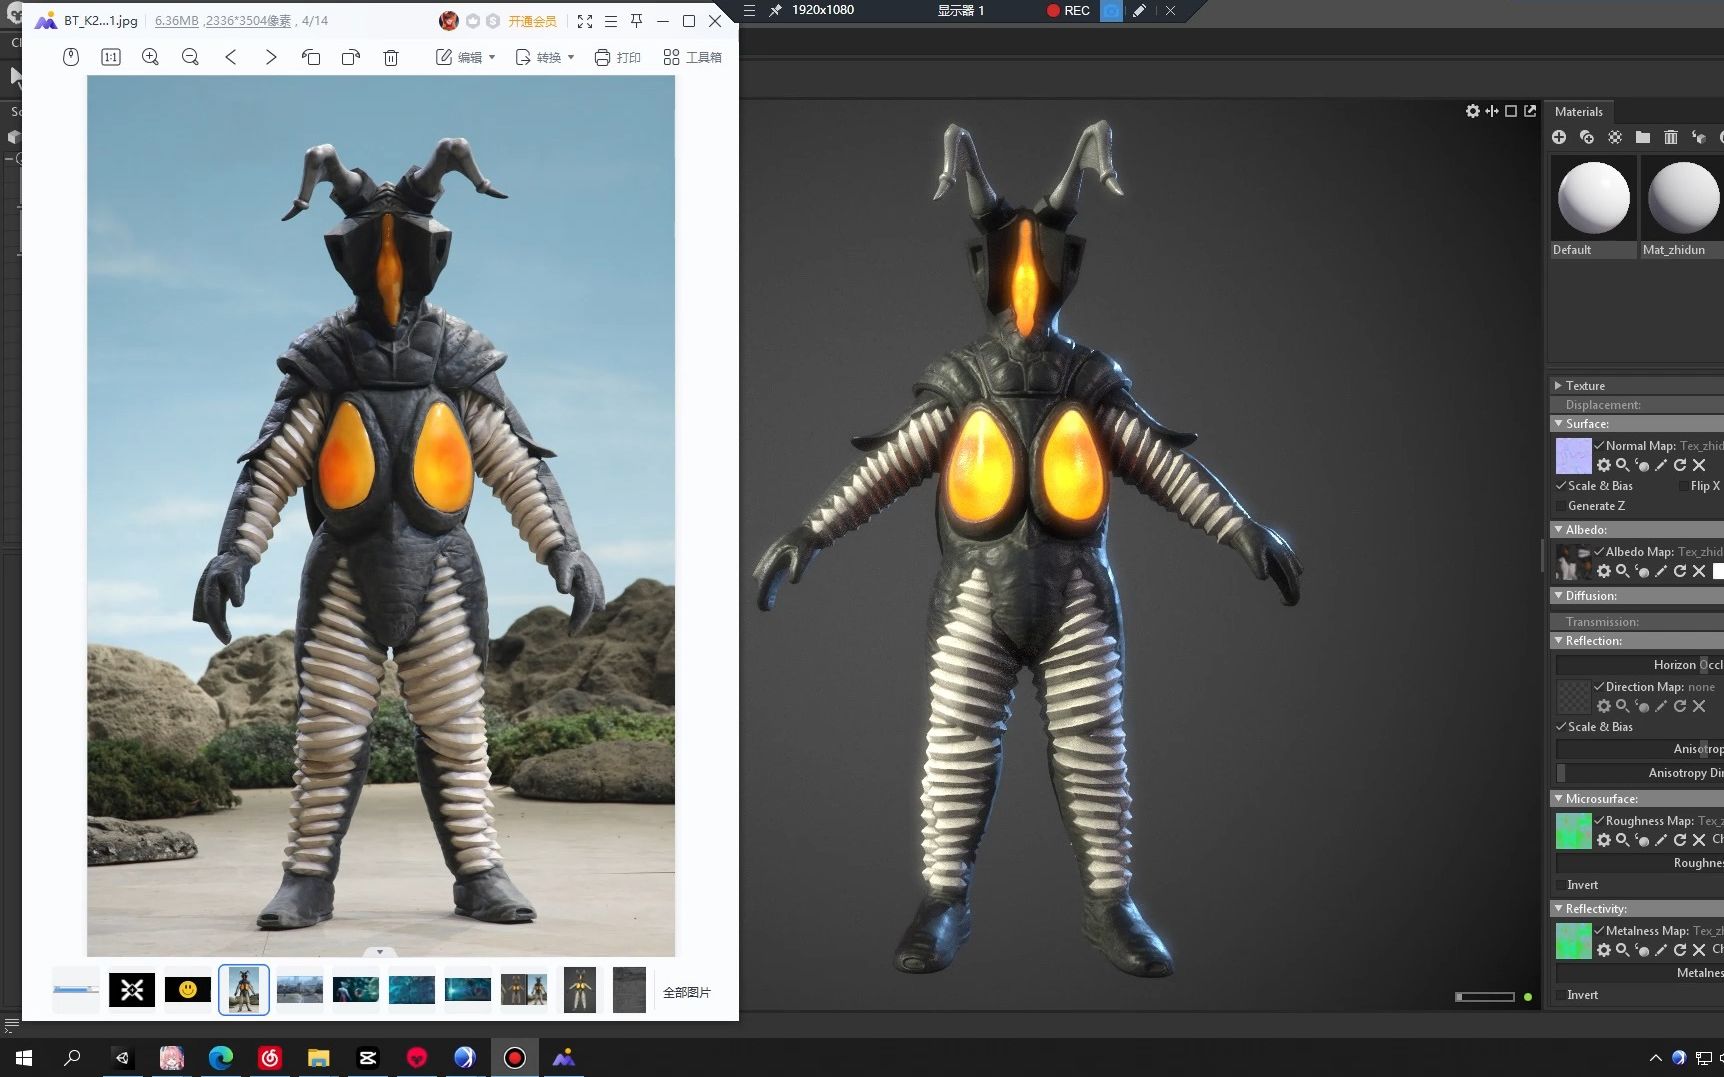Open Normal Map texture settings gear
This screenshot has width=1724, height=1077.
point(1604,465)
